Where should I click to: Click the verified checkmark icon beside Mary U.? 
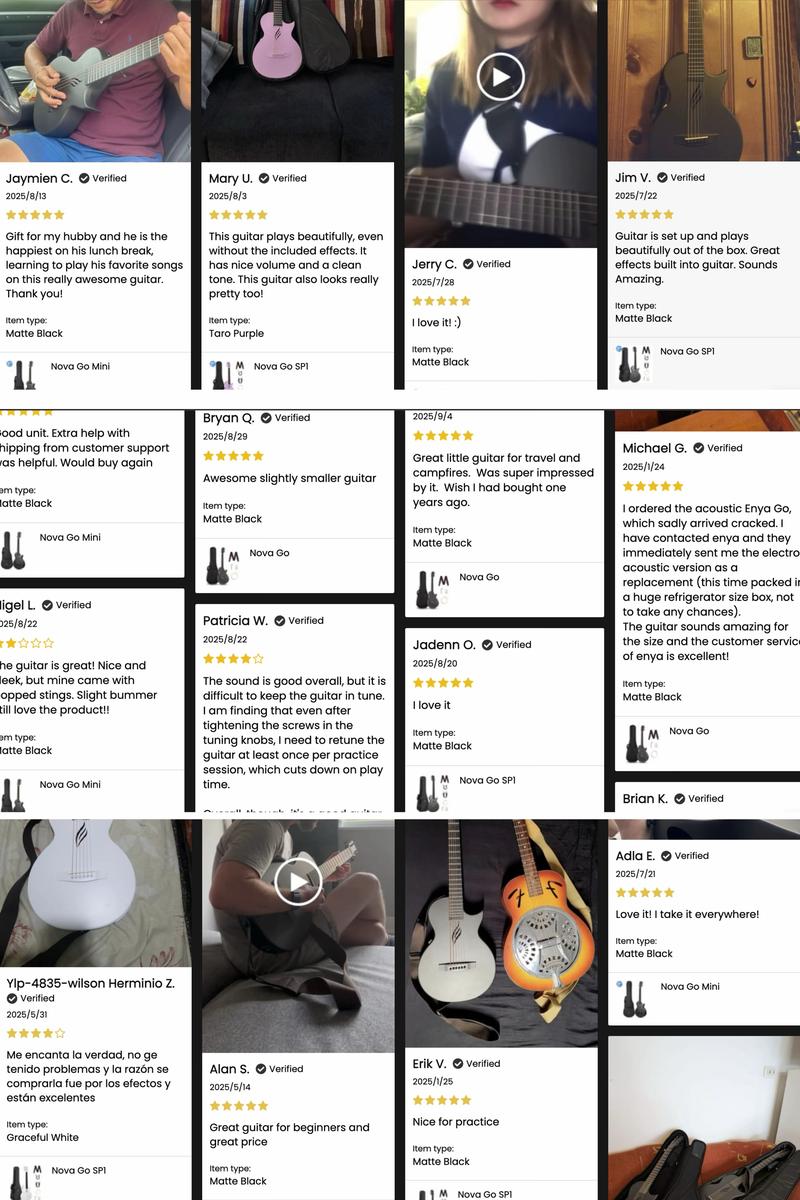click(264, 178)
